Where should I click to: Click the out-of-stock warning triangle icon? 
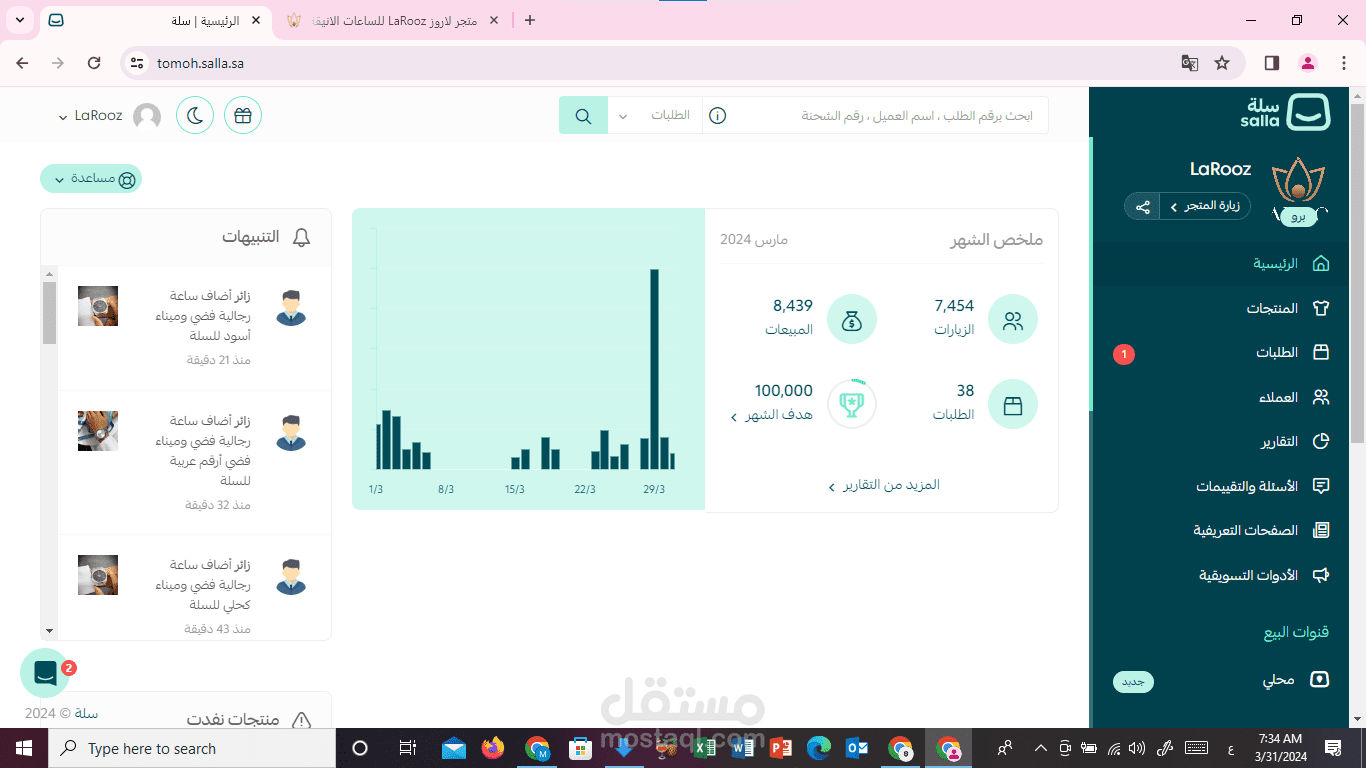[x=300, y=720]
